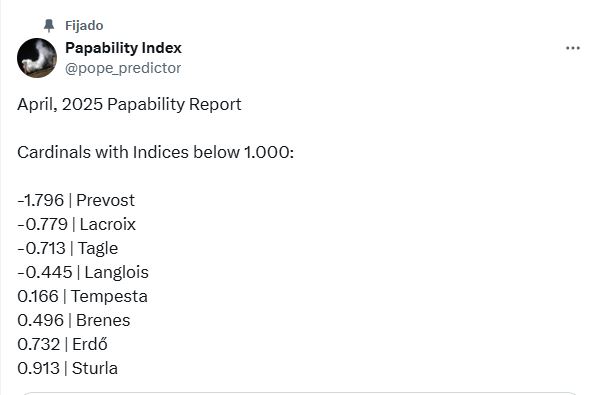The height and width of the screenshot is (395, 596).
Task: Select the April, 2025 Papability Report heading
Action: pyautogui.click(x=129, y=104)
